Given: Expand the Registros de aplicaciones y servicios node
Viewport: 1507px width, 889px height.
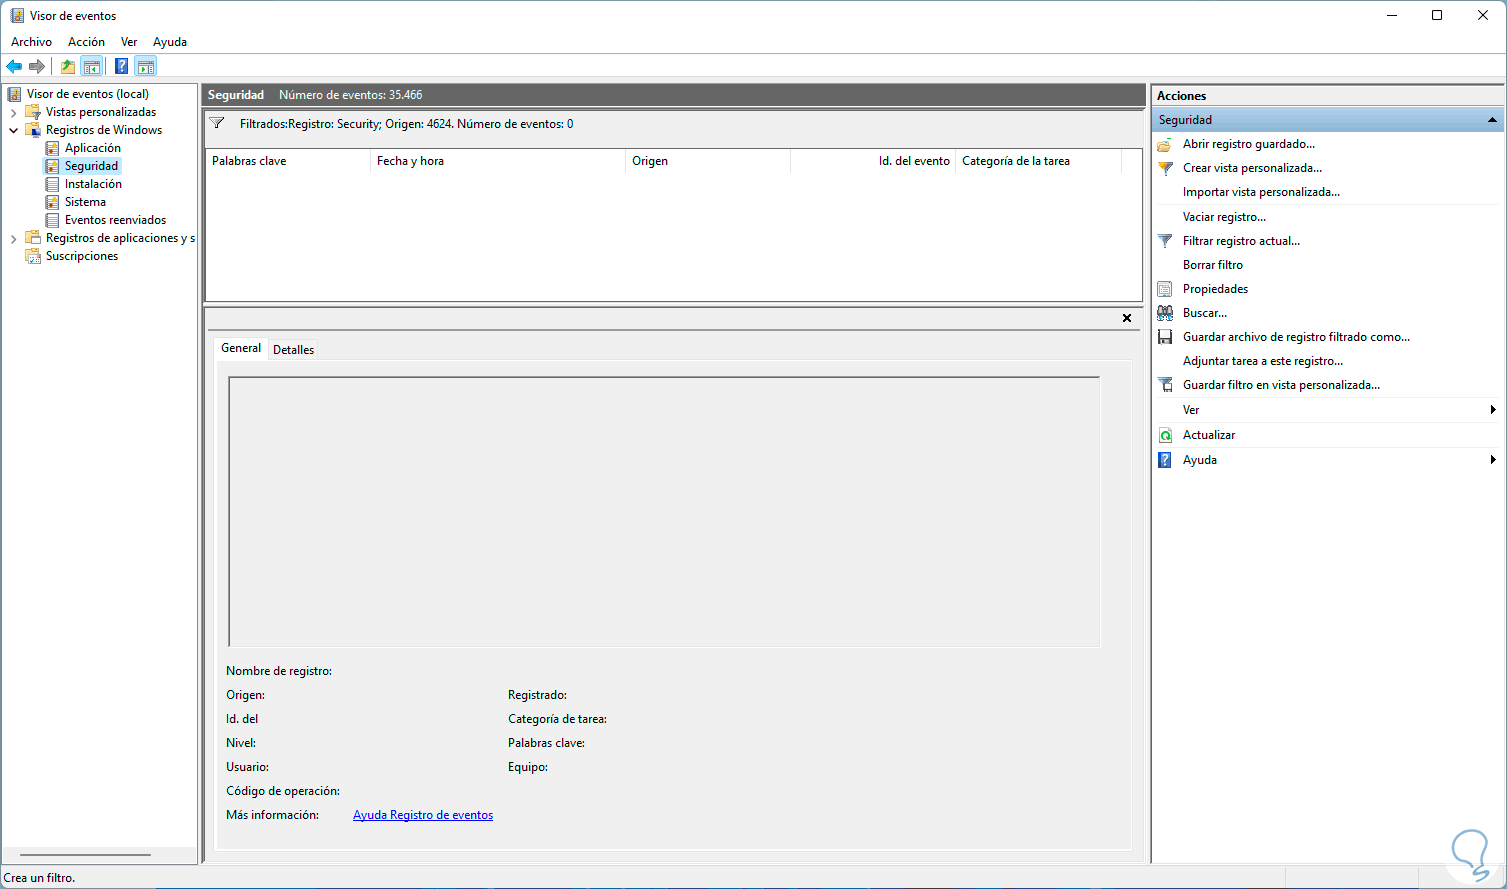Looking at the screenshot, I should tap(13, 239).
